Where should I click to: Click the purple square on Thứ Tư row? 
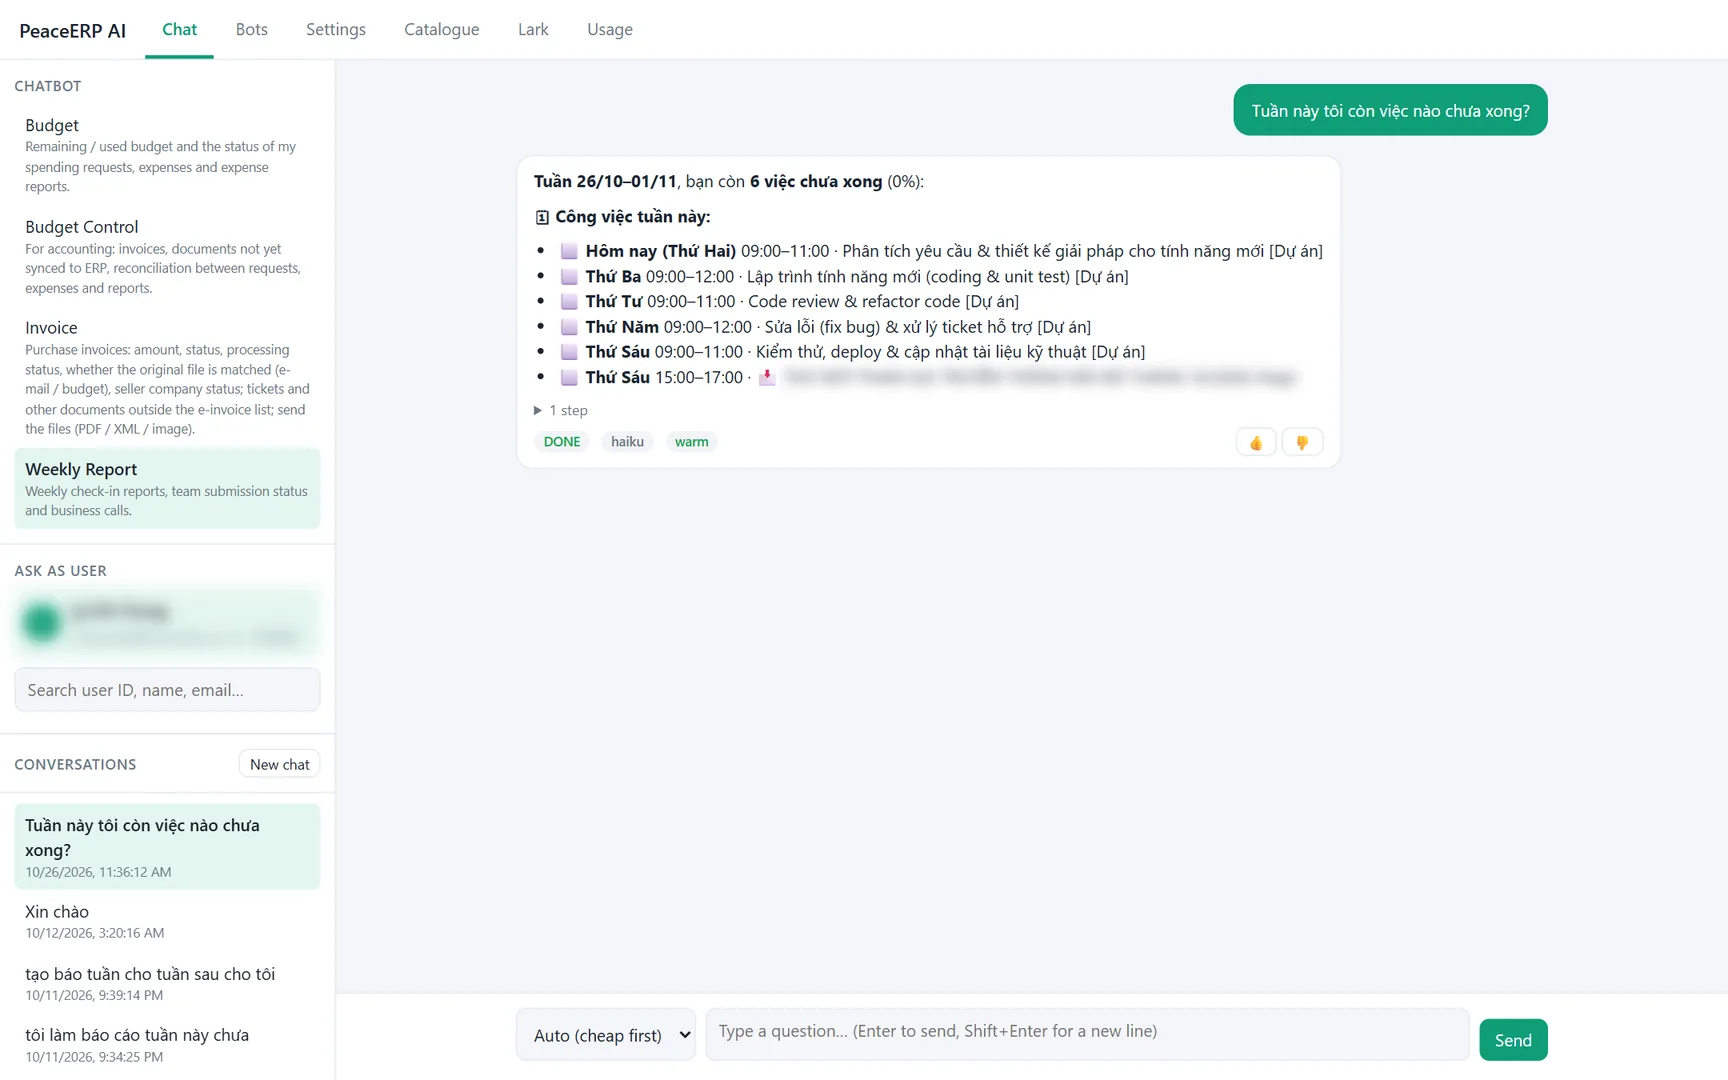569,301
